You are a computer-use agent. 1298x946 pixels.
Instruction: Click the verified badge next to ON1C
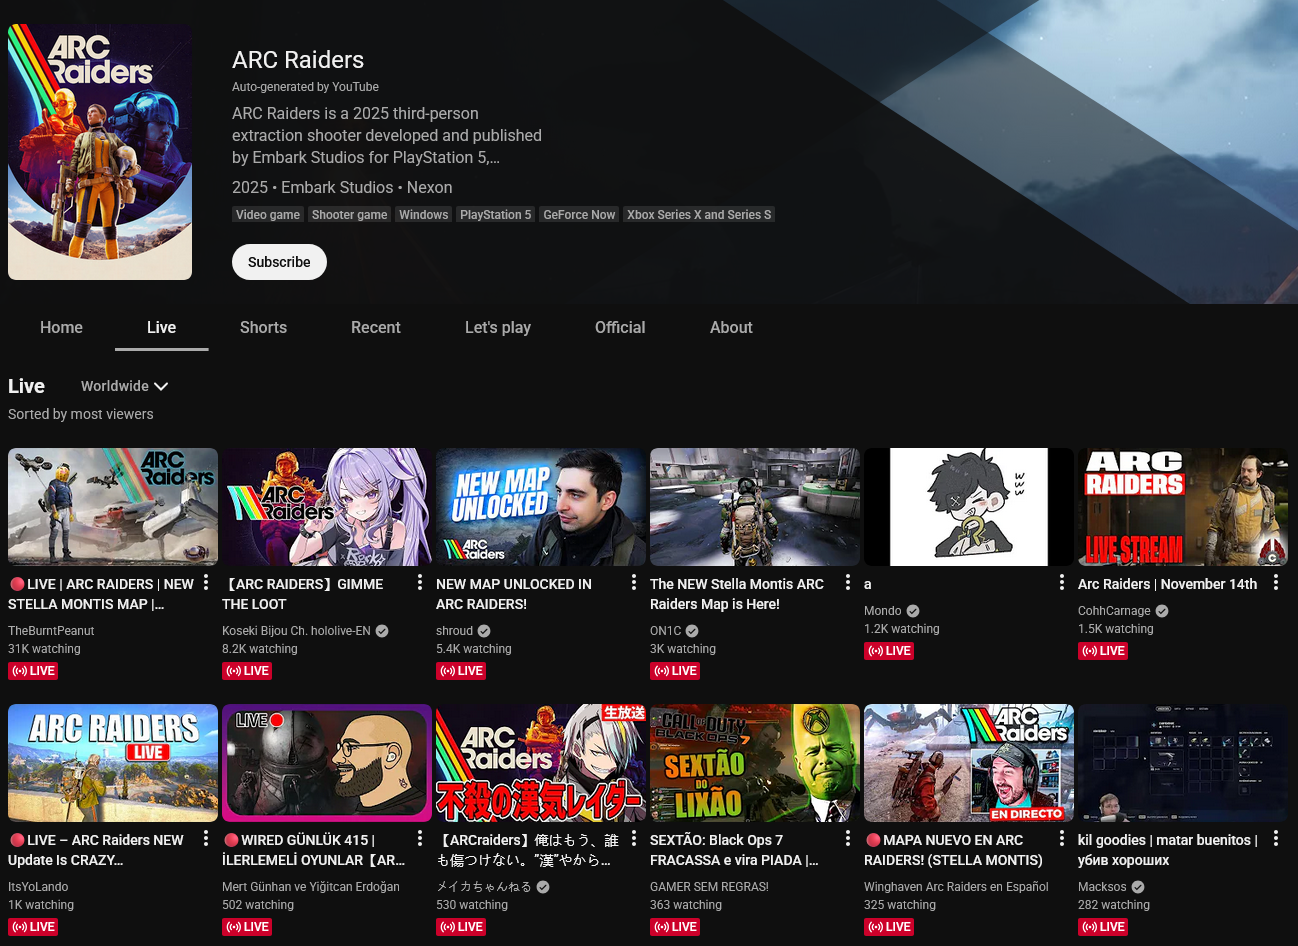pos(692,631)
